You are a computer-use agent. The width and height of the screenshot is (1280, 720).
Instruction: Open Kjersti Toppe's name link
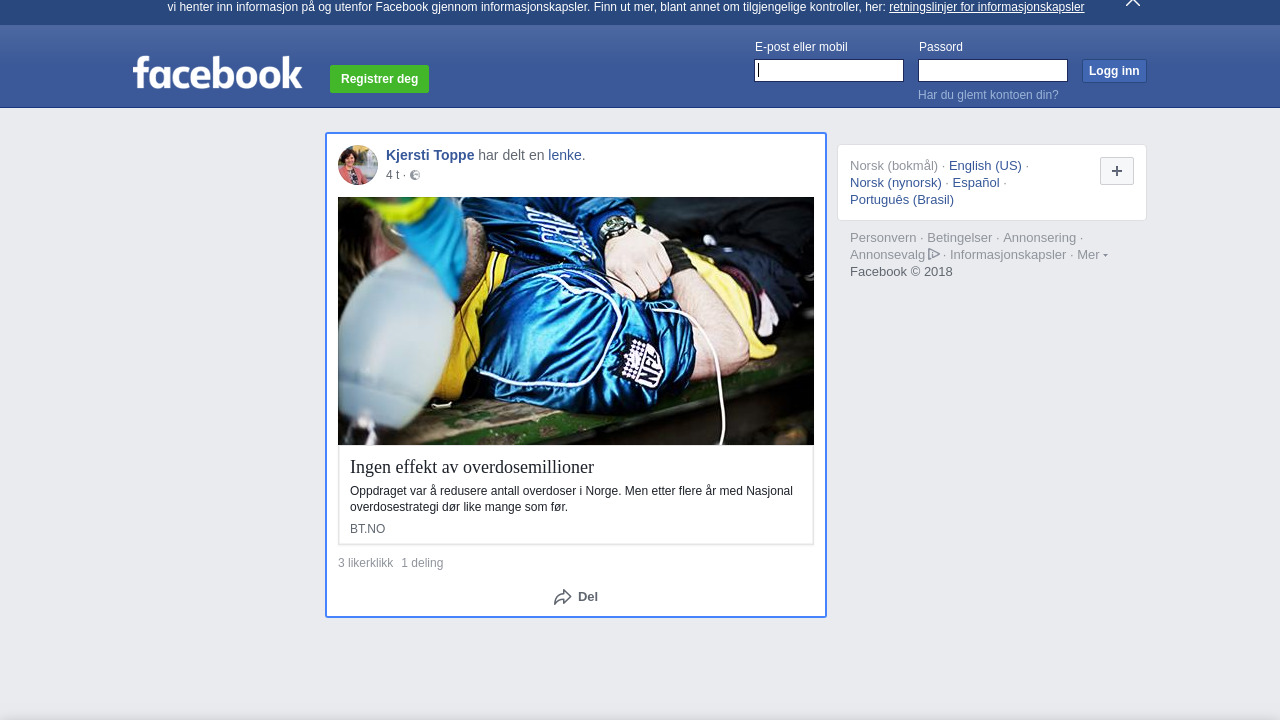[x=430, y=155]
